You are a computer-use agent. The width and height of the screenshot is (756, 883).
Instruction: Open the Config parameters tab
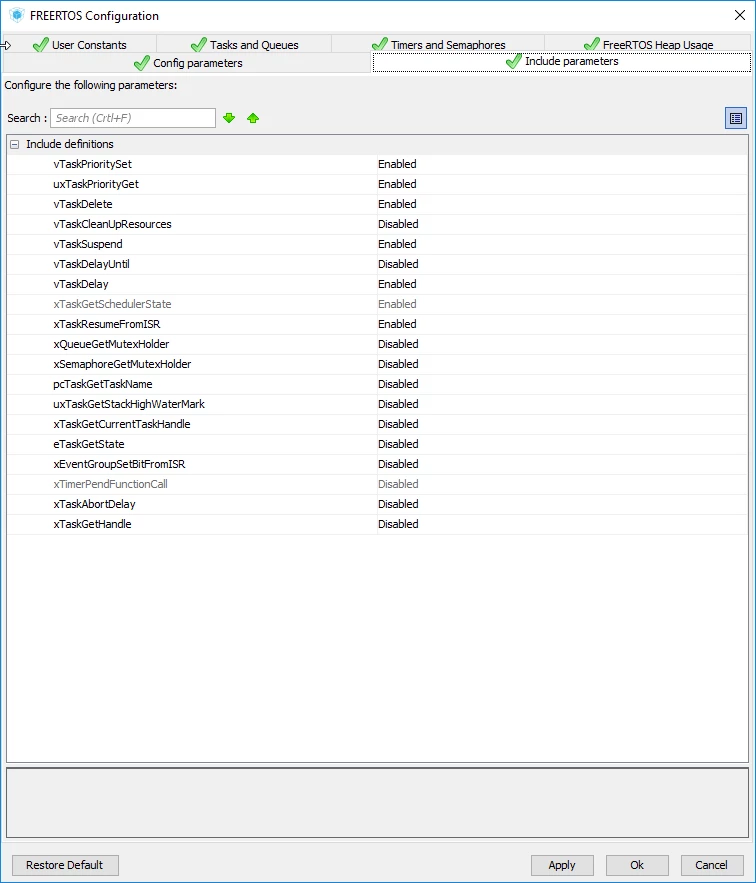(x=188, y=63)
